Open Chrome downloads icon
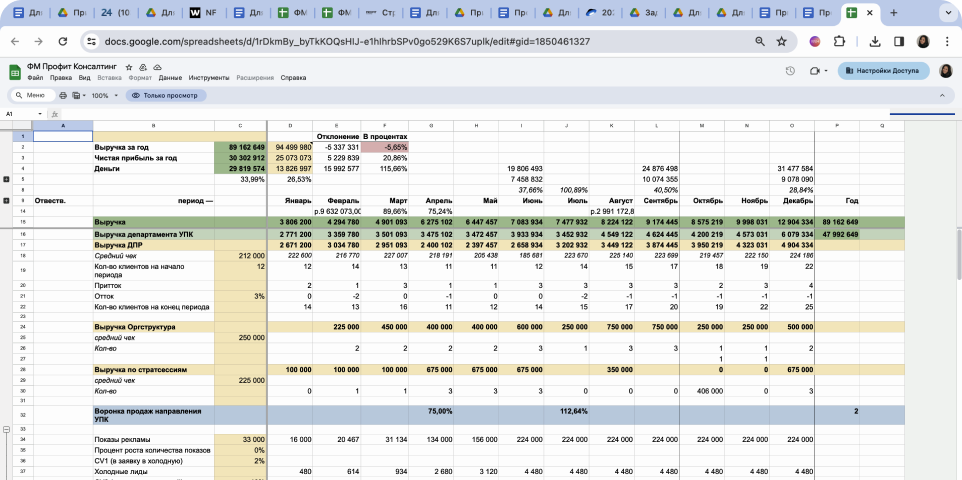This screenshot has height=480, width=962. pyautogui.click(x=874, y=41)
